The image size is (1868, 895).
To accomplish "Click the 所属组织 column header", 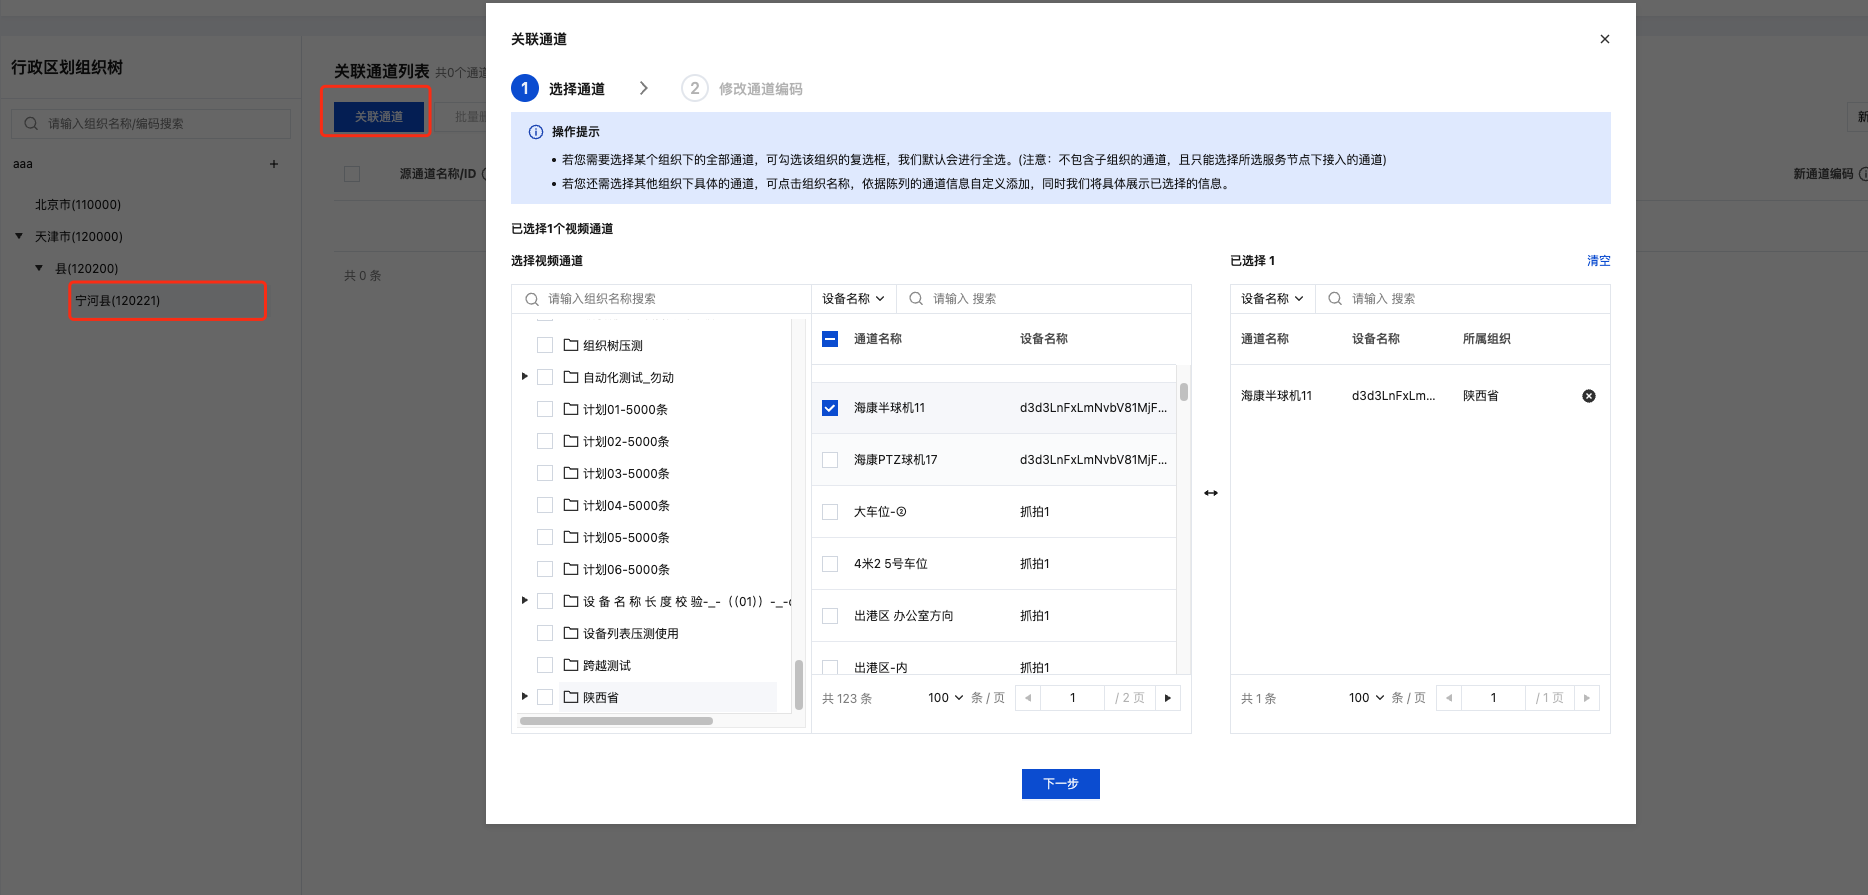I will coord(1487,339).
